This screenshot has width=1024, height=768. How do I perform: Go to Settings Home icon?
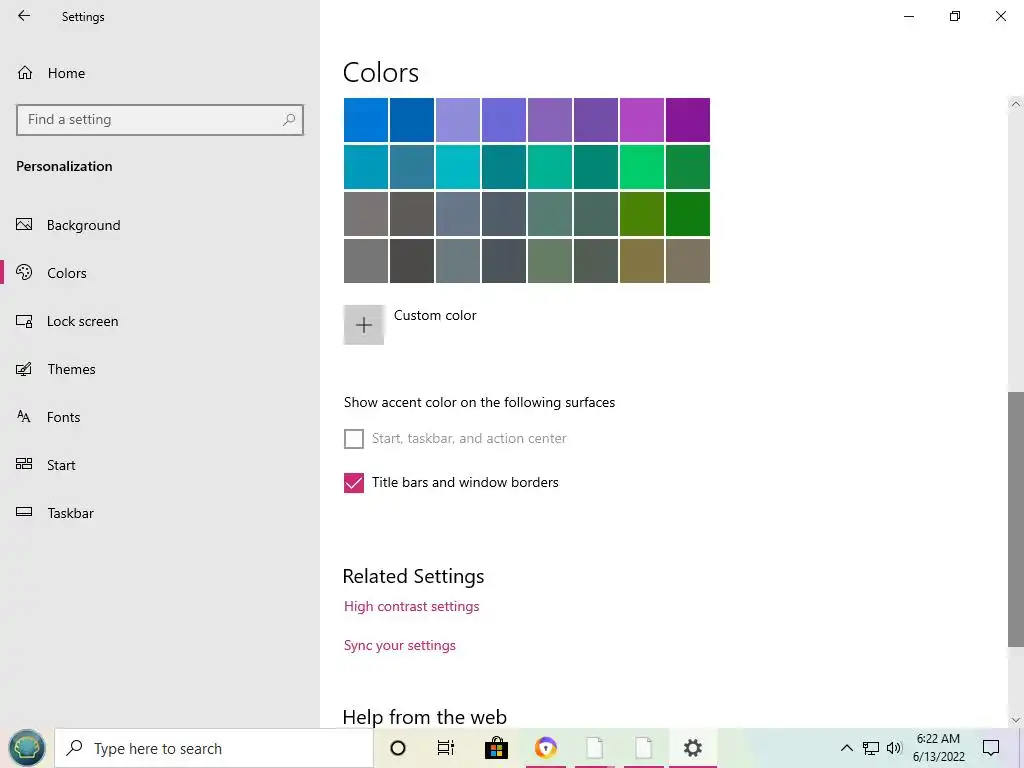(25, 73)
